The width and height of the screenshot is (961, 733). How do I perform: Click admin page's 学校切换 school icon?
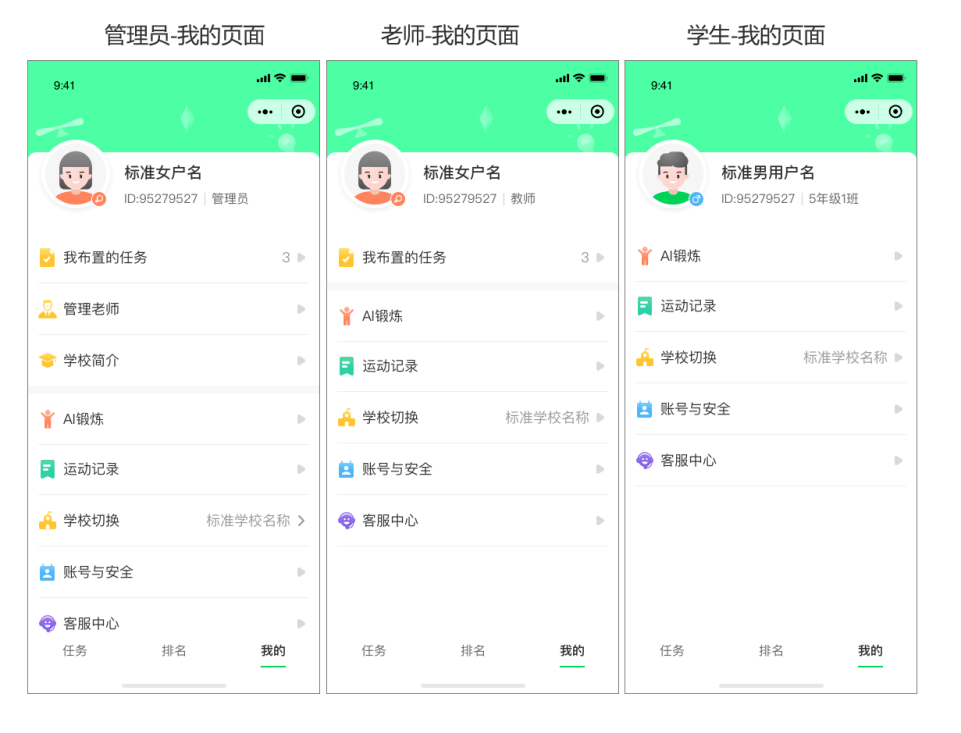click(x=47, y=521)
